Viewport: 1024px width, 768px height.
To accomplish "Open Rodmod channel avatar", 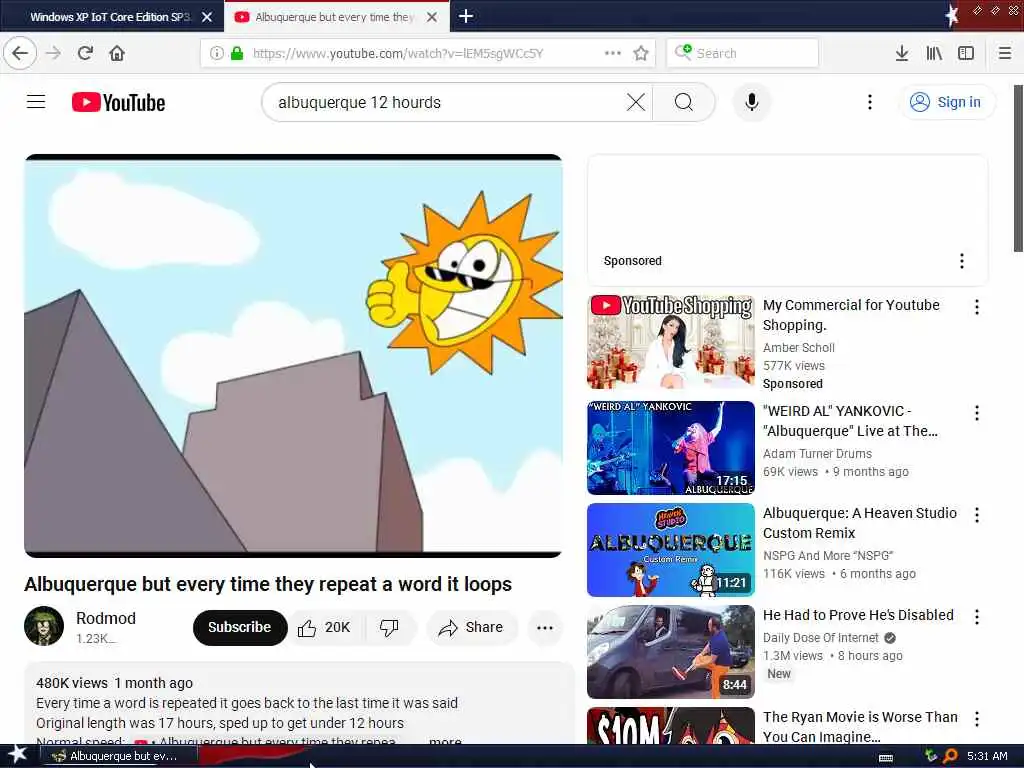I will coord(44,626).
